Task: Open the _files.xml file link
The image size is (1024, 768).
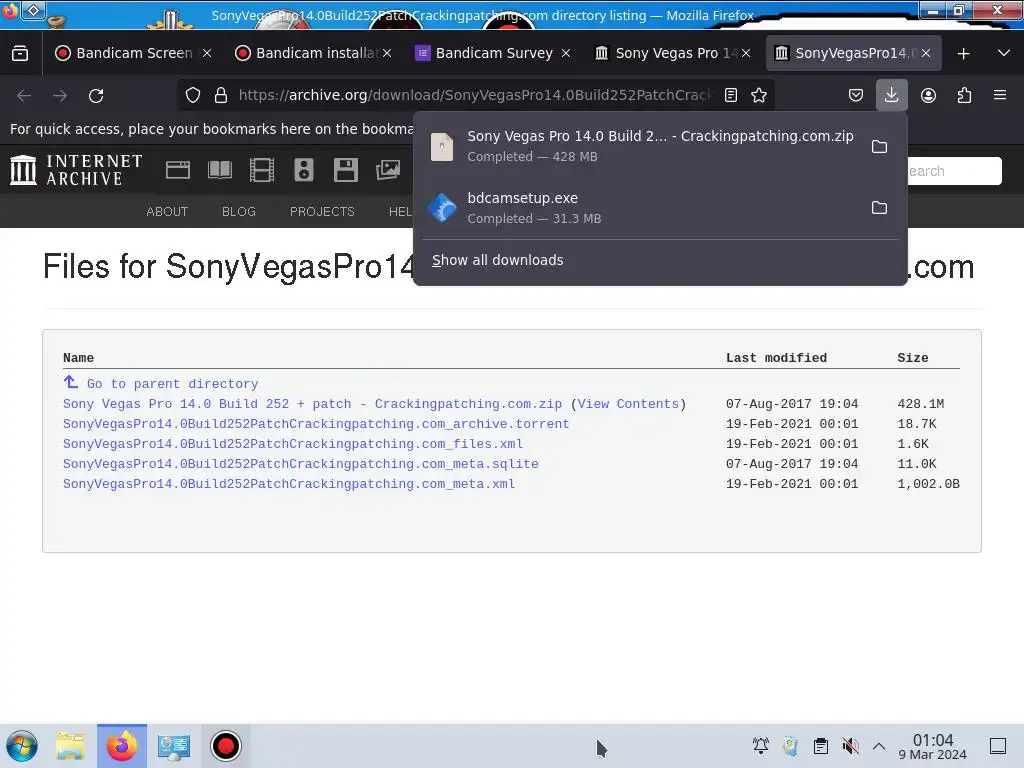Action: point(293,444)
